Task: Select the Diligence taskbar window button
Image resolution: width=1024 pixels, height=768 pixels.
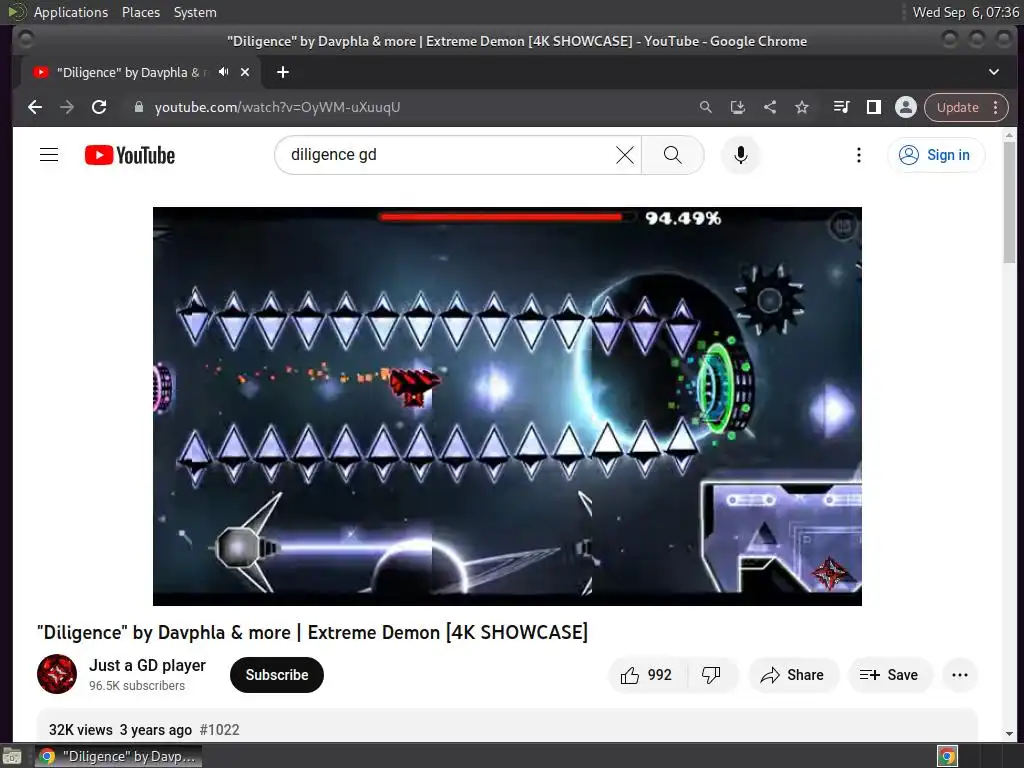Action: [x=118, y=756]
